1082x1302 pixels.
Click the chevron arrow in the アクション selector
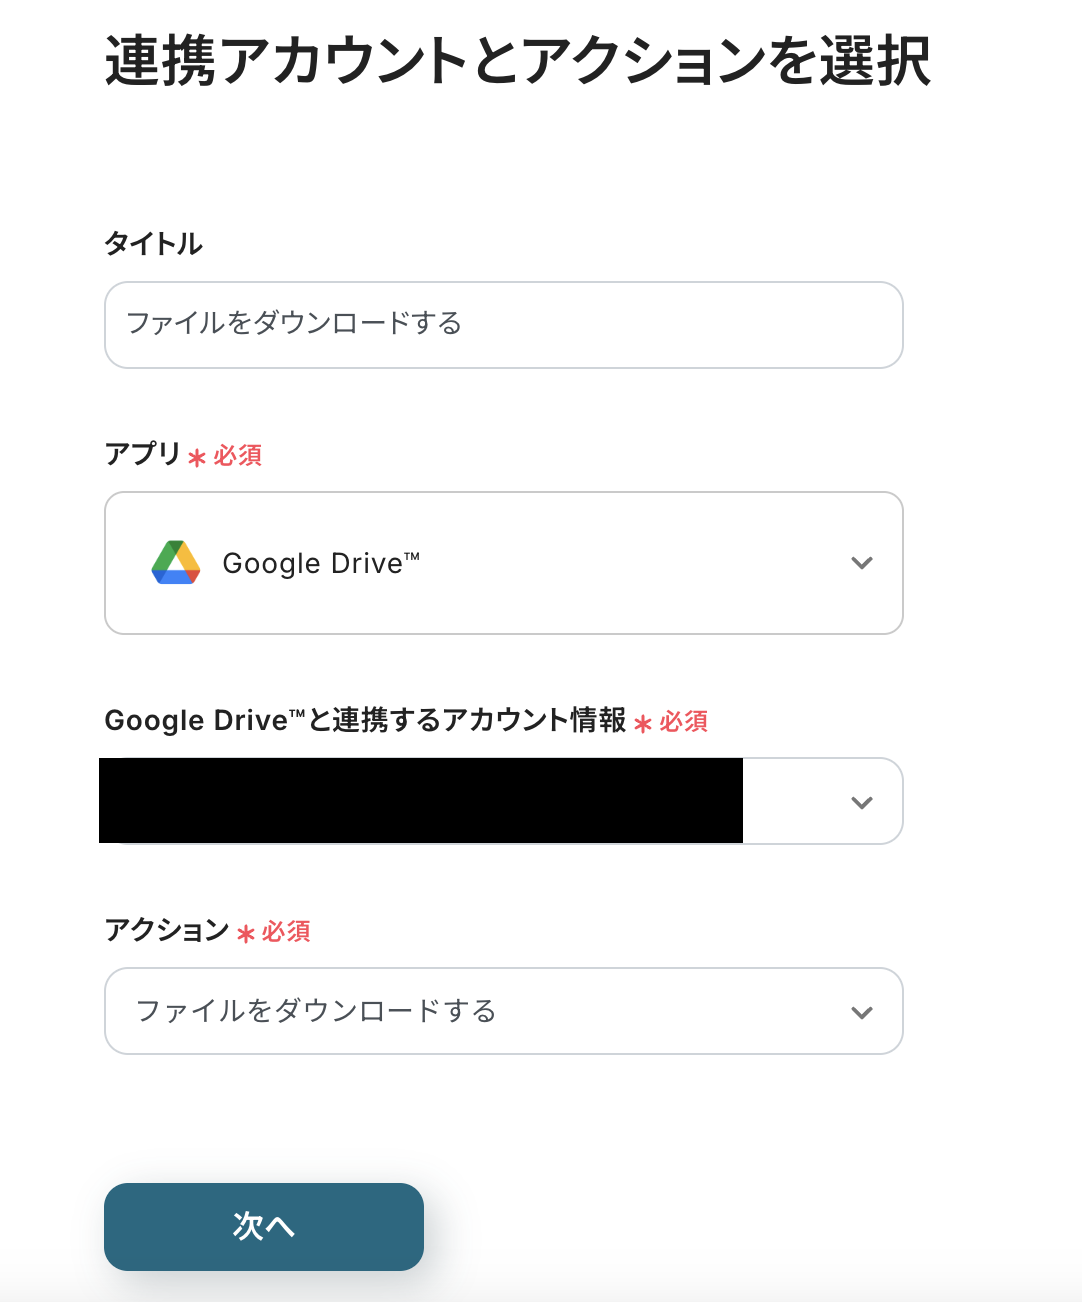(861, 1012)
